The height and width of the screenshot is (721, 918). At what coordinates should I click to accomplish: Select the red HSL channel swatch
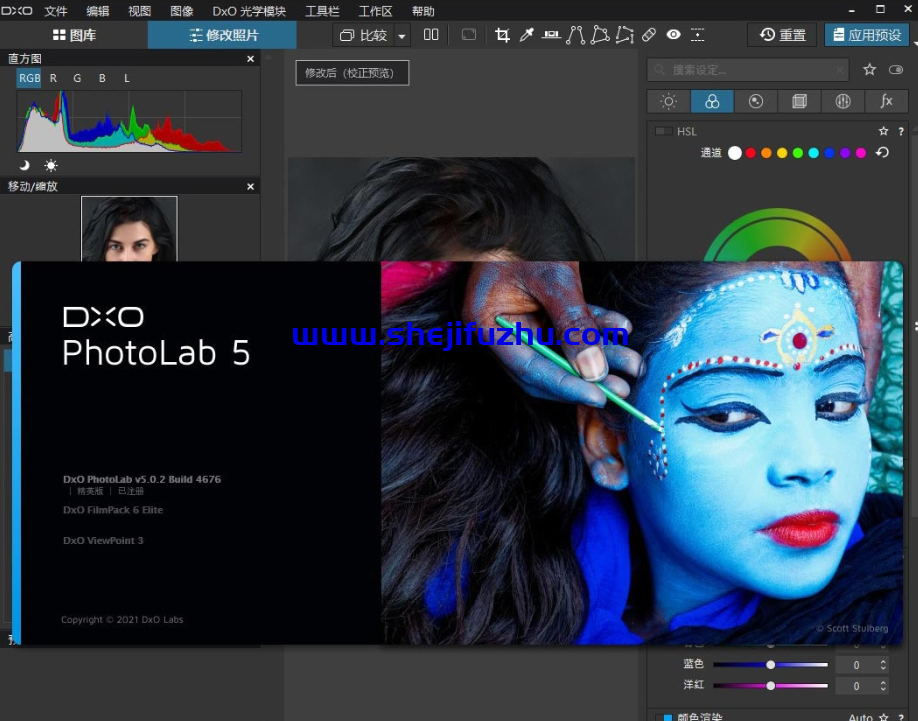751,153
